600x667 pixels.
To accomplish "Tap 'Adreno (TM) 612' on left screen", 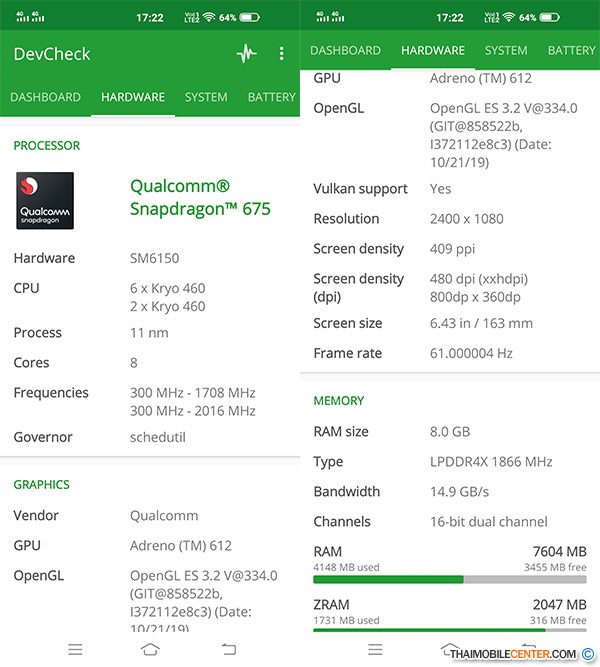I will 181,546.
